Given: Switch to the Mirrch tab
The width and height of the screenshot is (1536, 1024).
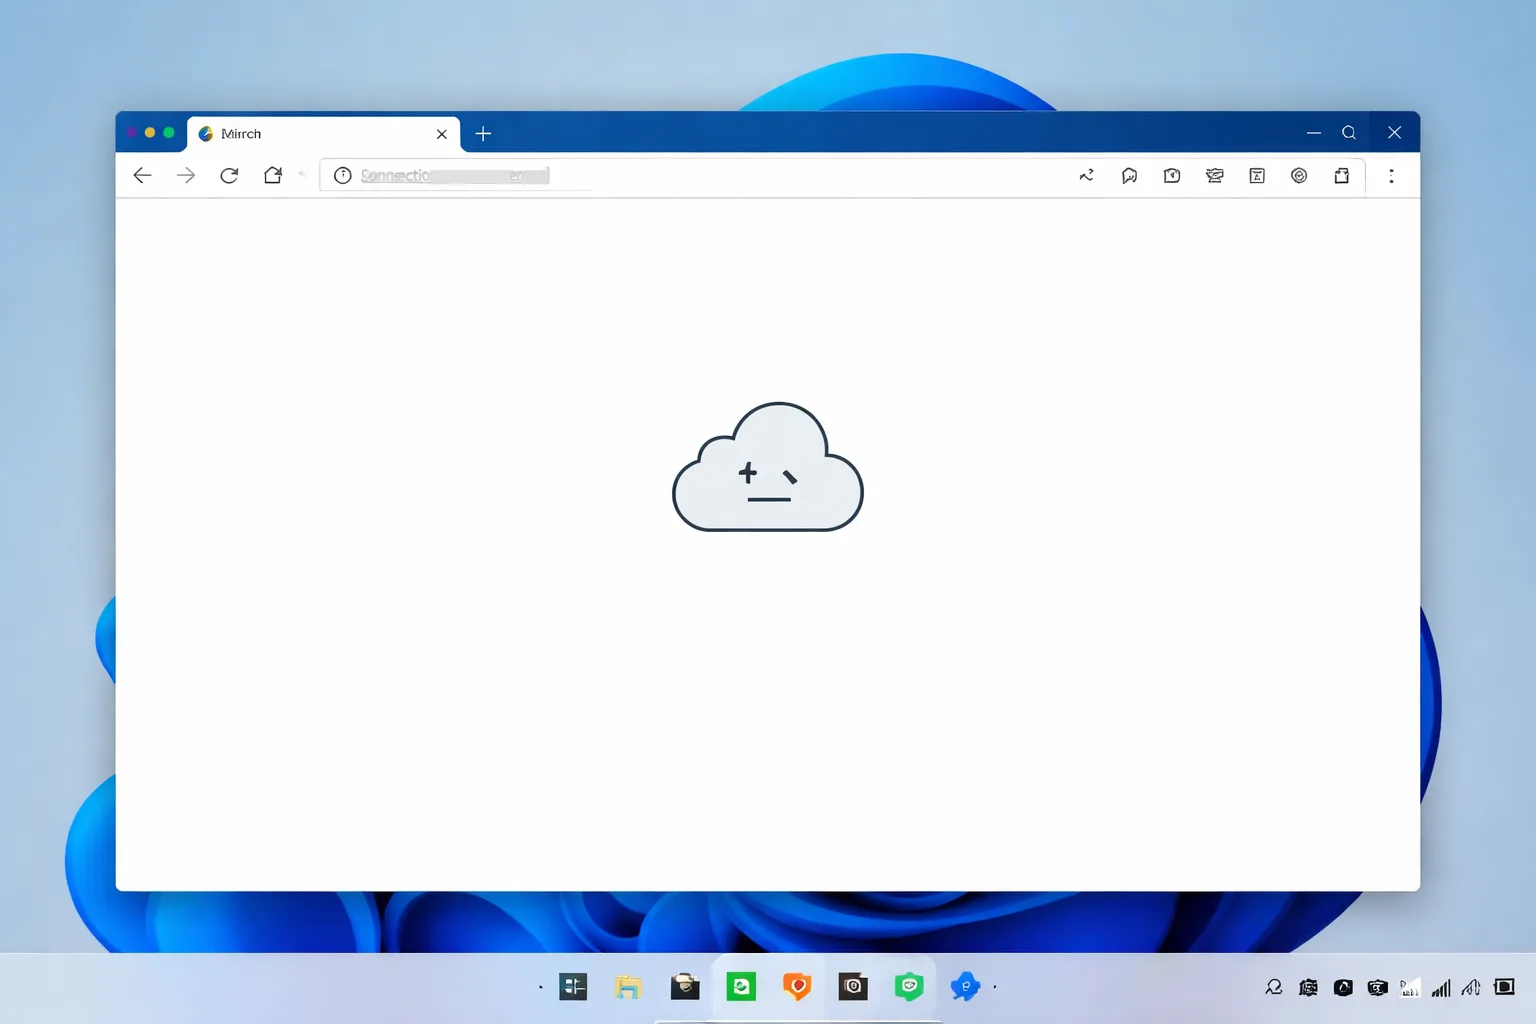Looking at the screenshot, I should click(x=324, y=134).
